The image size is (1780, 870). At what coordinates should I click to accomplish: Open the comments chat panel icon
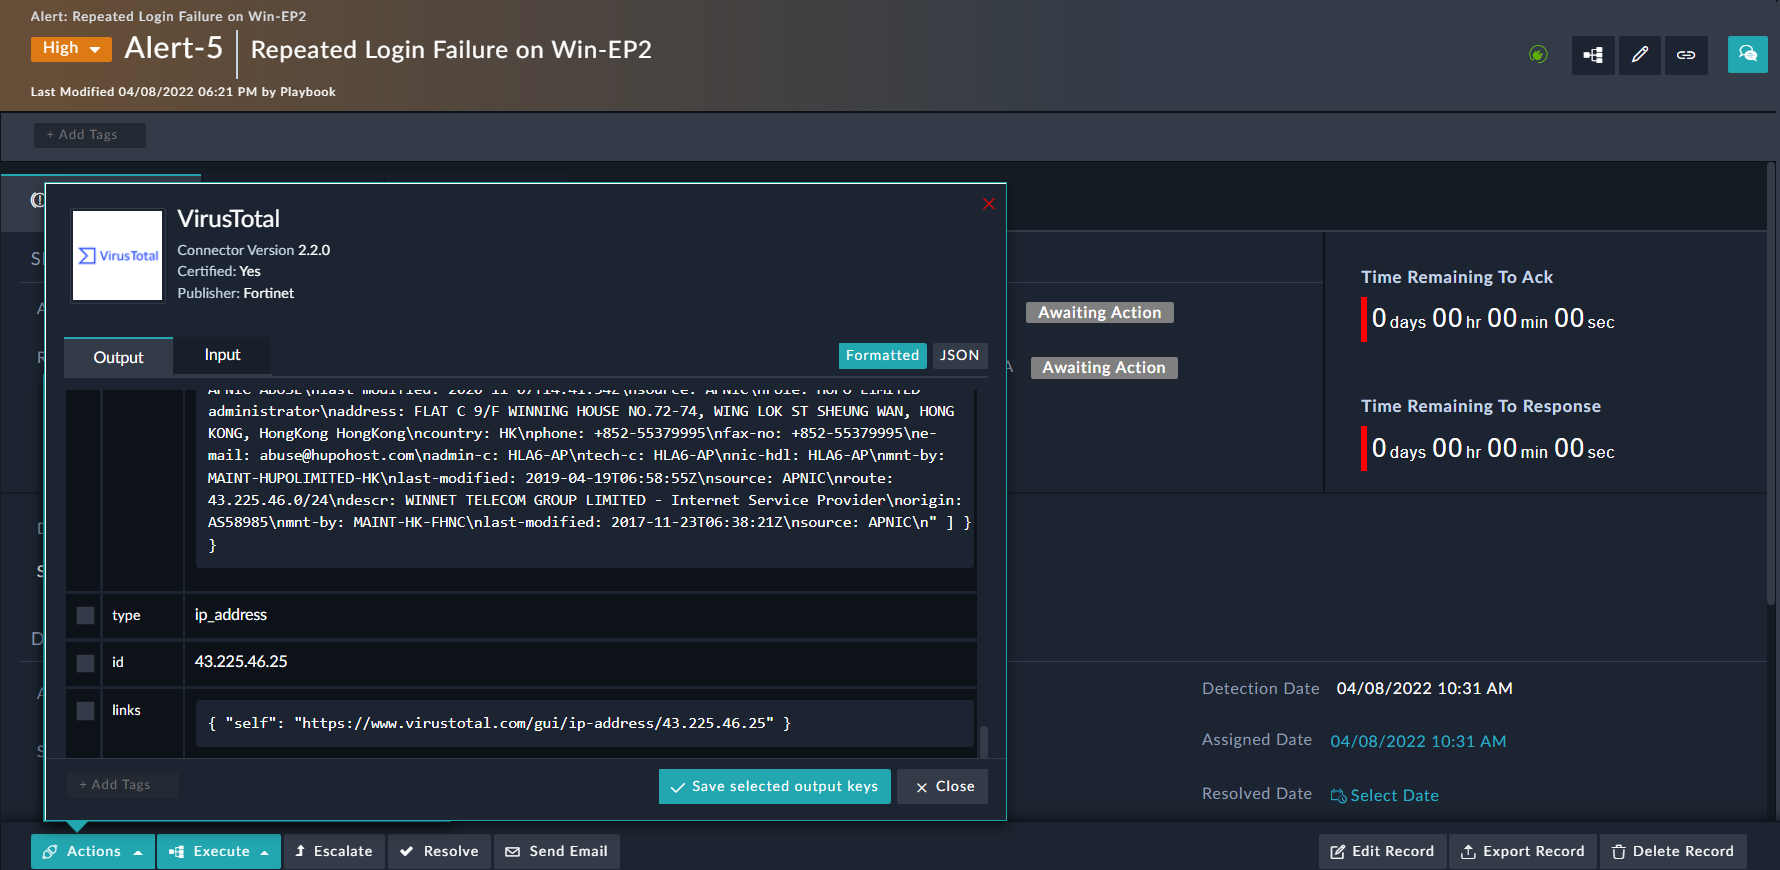(x=1748, y=54)
